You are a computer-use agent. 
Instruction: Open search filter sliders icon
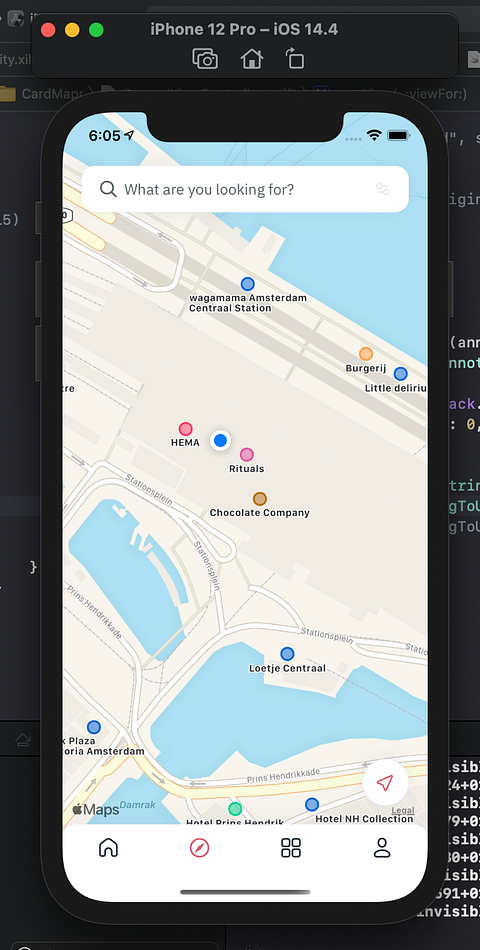[382, 189]
